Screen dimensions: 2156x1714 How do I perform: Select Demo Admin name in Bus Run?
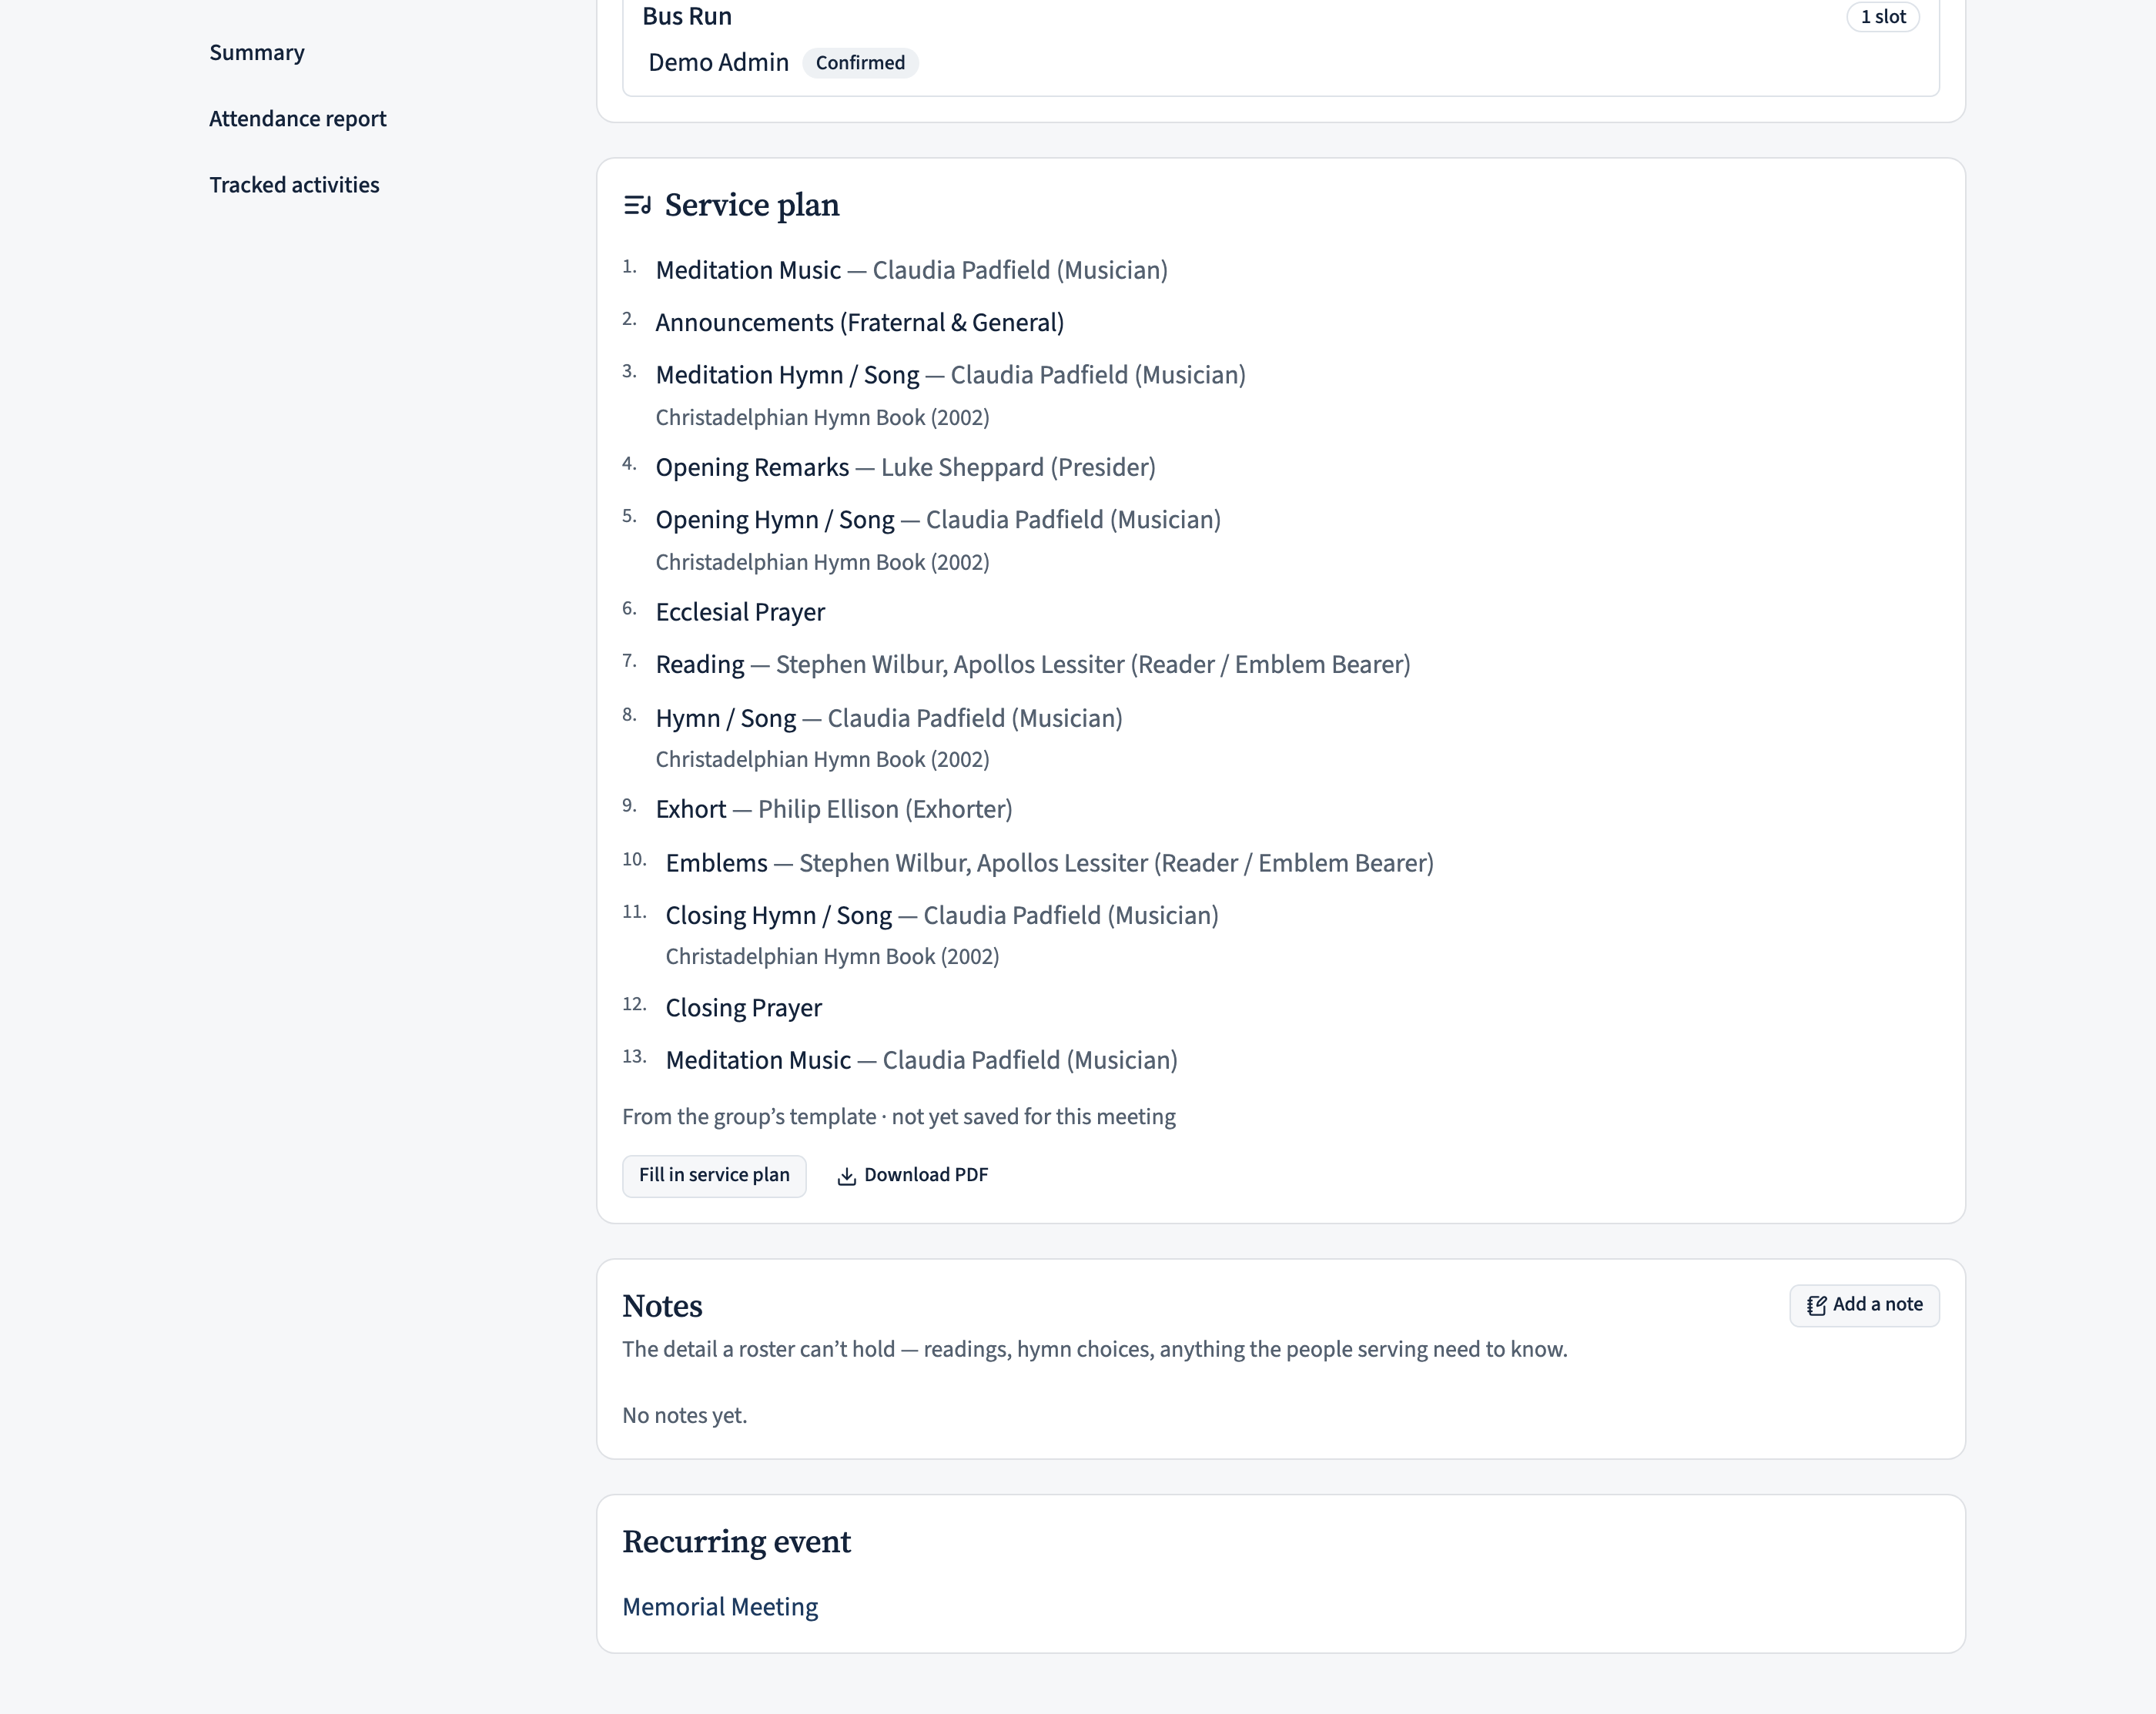pyautogui.click(x=718, y=62)
